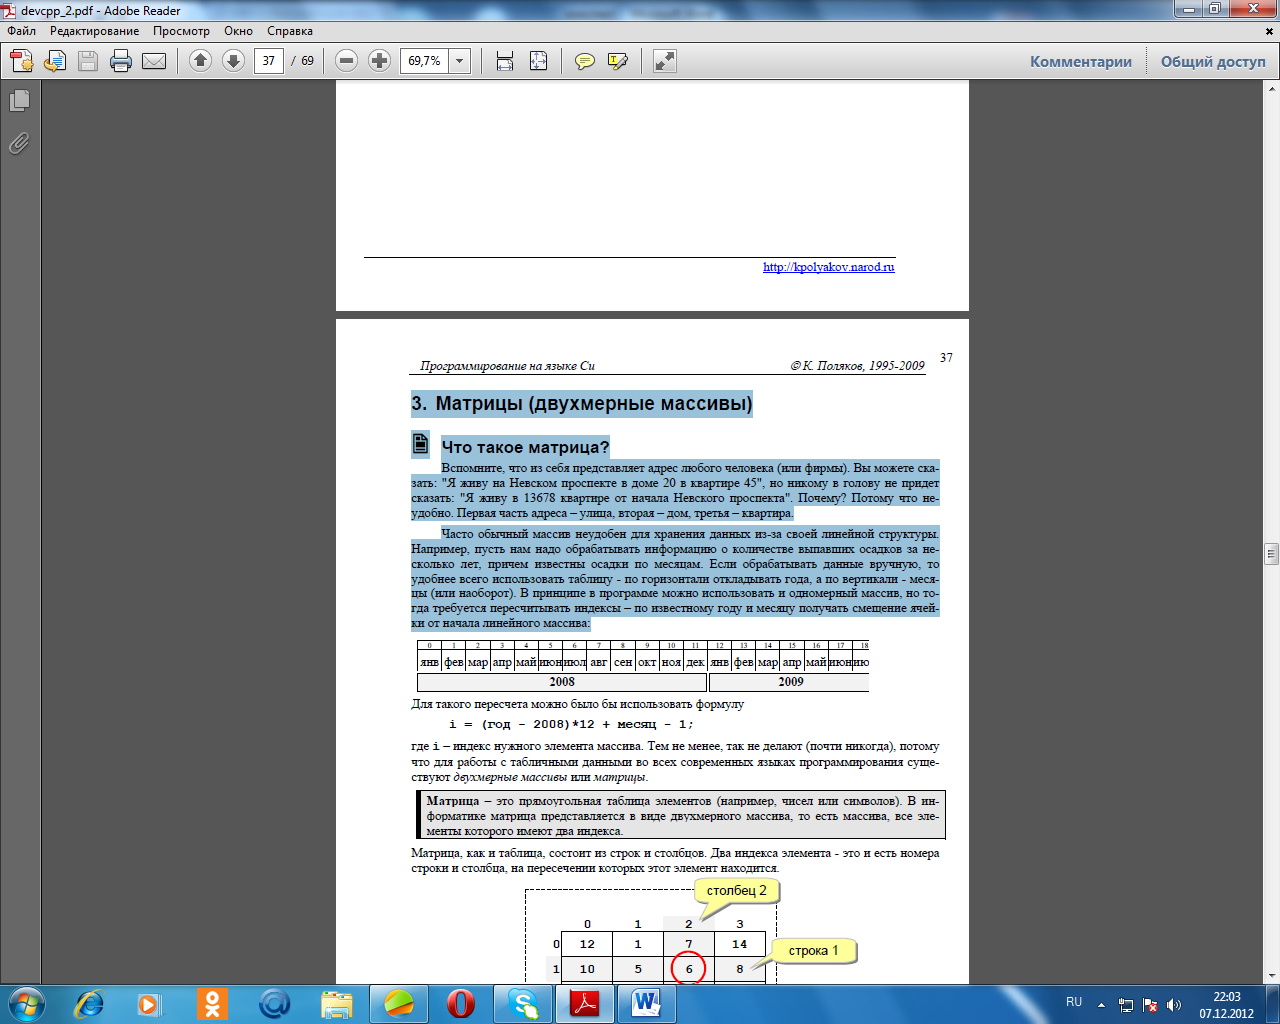Click the matrix cell containing 10

(x=587, y=969)
